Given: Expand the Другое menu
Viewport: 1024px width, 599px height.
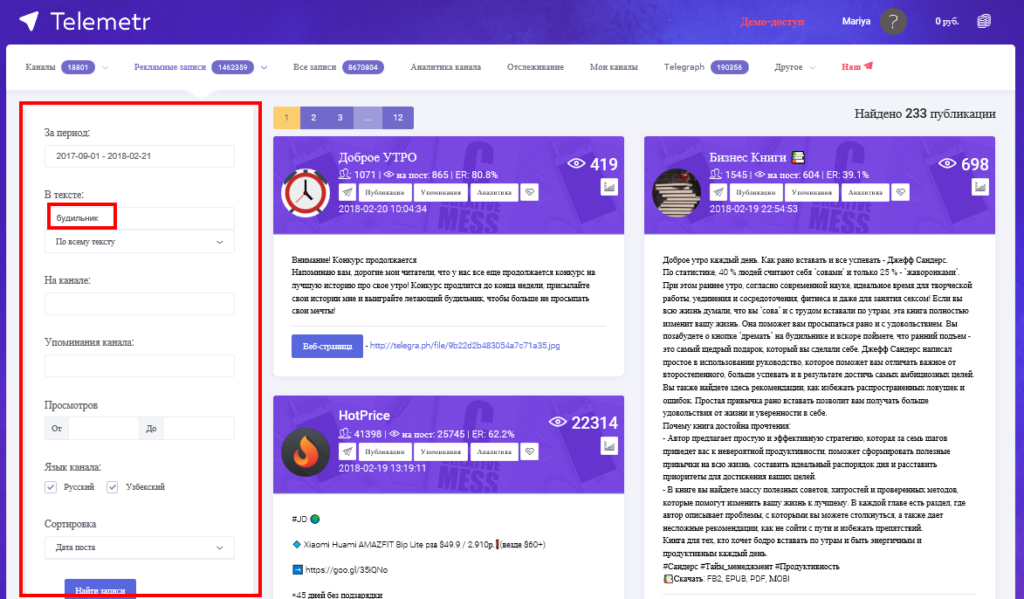Looking at the screenshot, I should coord(793,67).
